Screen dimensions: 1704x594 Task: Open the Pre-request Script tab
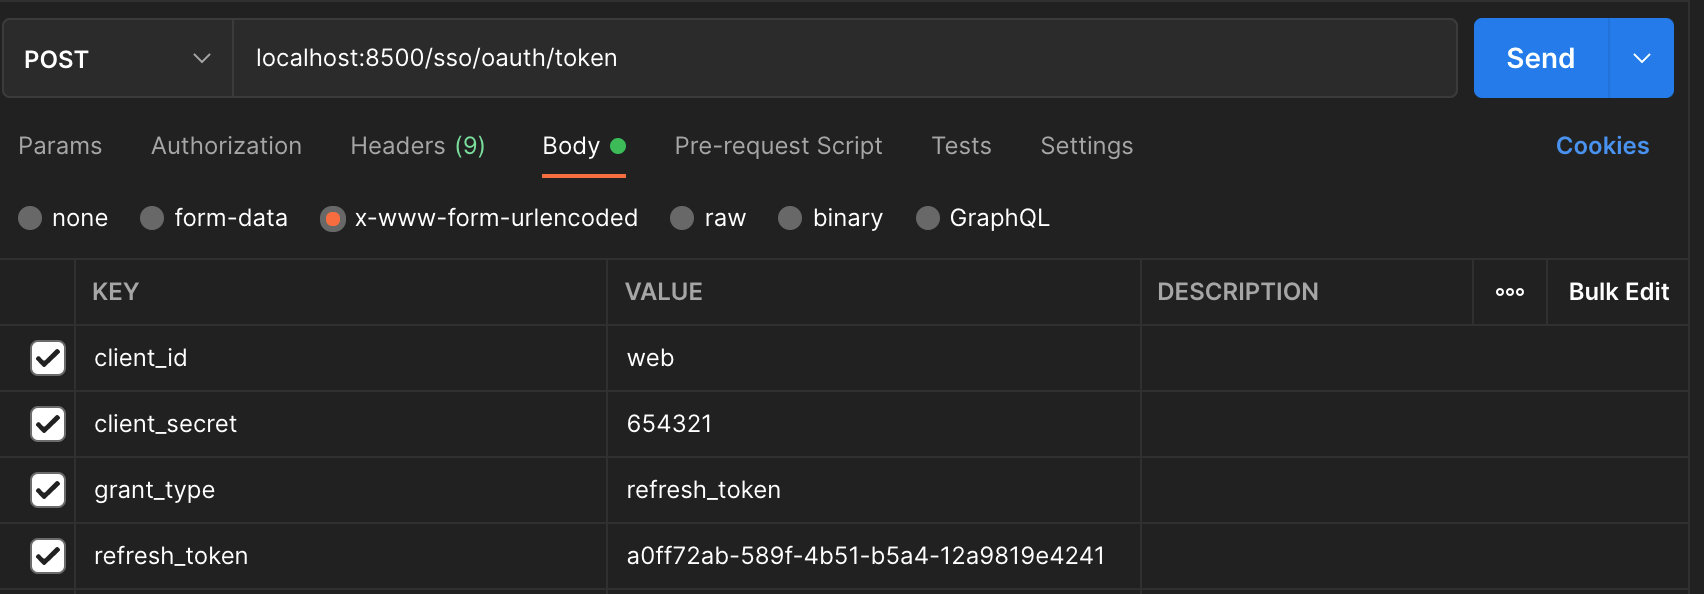coord(778,146)
